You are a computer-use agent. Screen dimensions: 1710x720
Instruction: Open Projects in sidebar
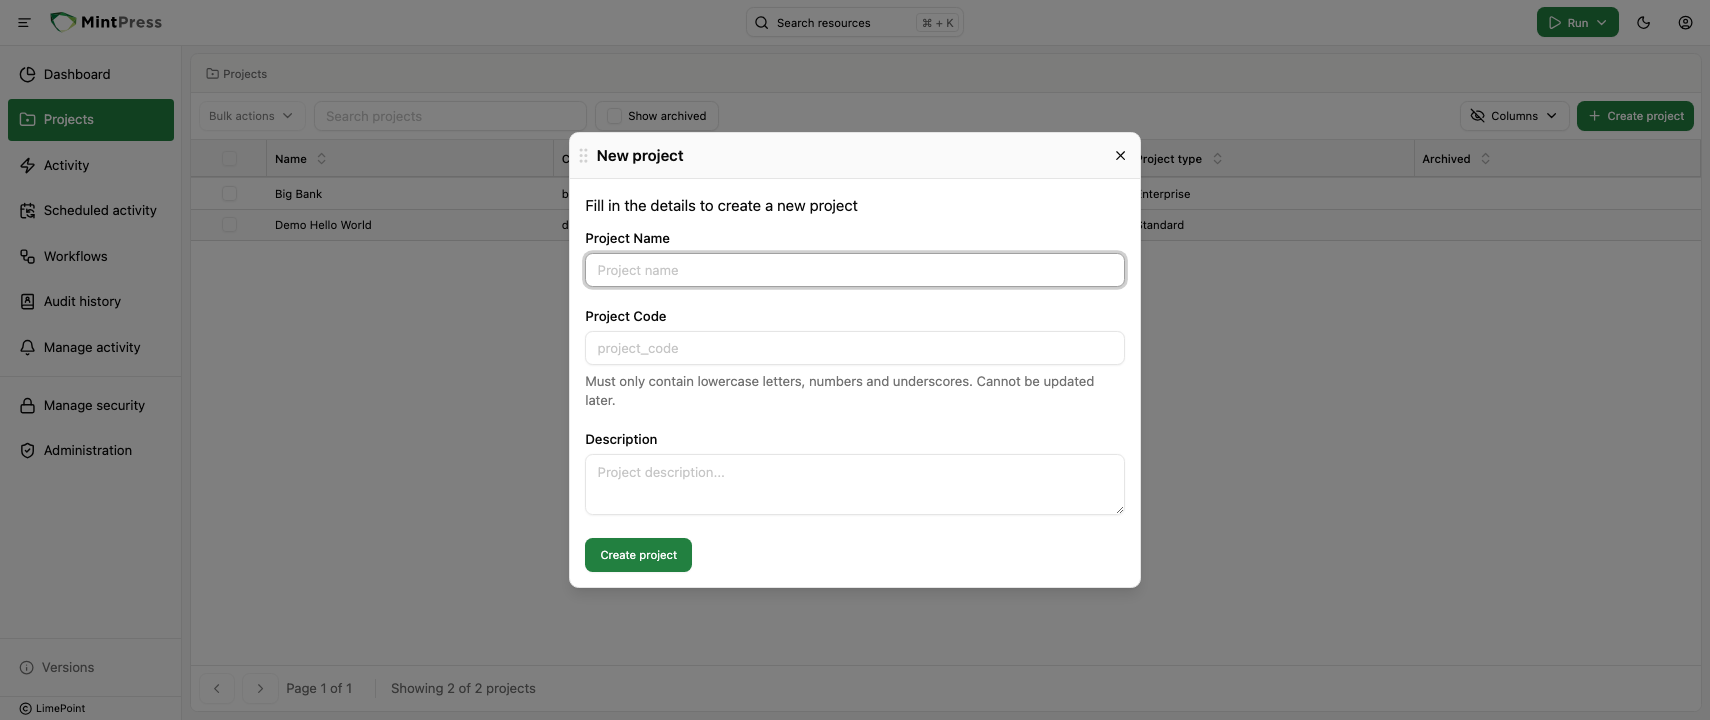pyautogui.click(x=91, y=120)
